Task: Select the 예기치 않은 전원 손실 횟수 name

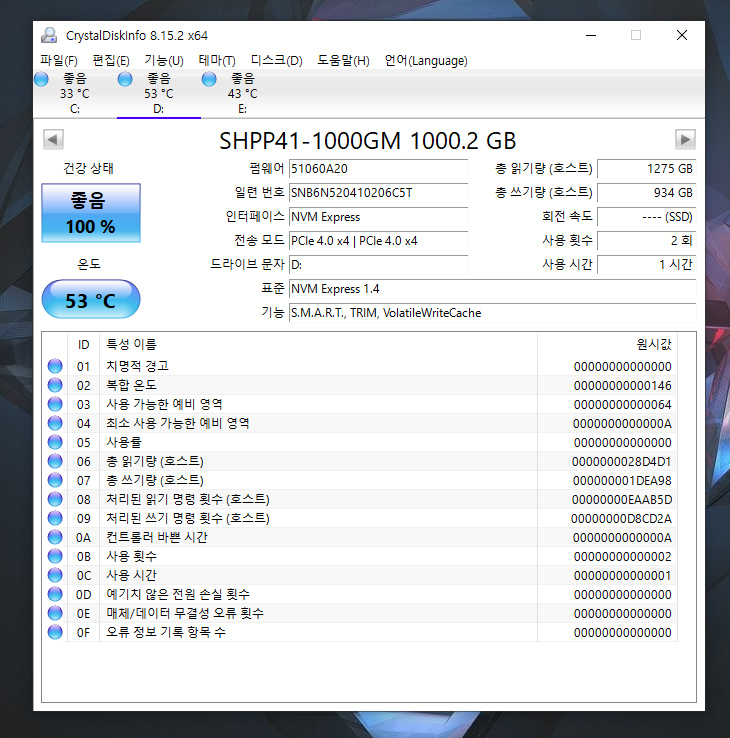Action: pos(178,594)
